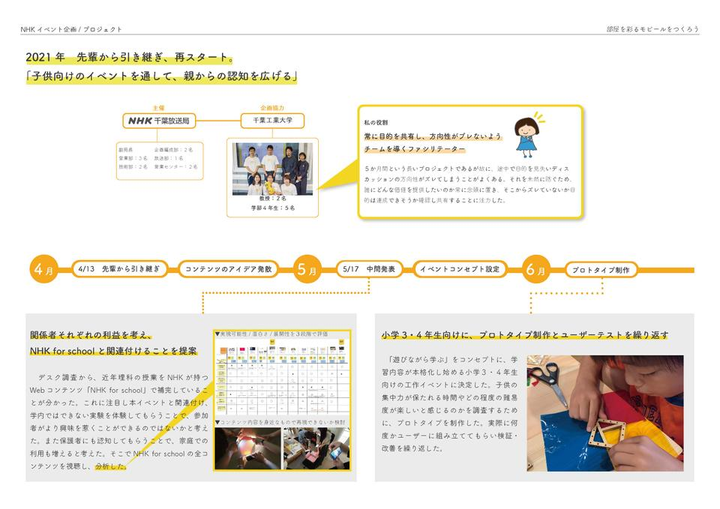Click the 主催 label
720x509 pixels.
[x=158, y=108]
